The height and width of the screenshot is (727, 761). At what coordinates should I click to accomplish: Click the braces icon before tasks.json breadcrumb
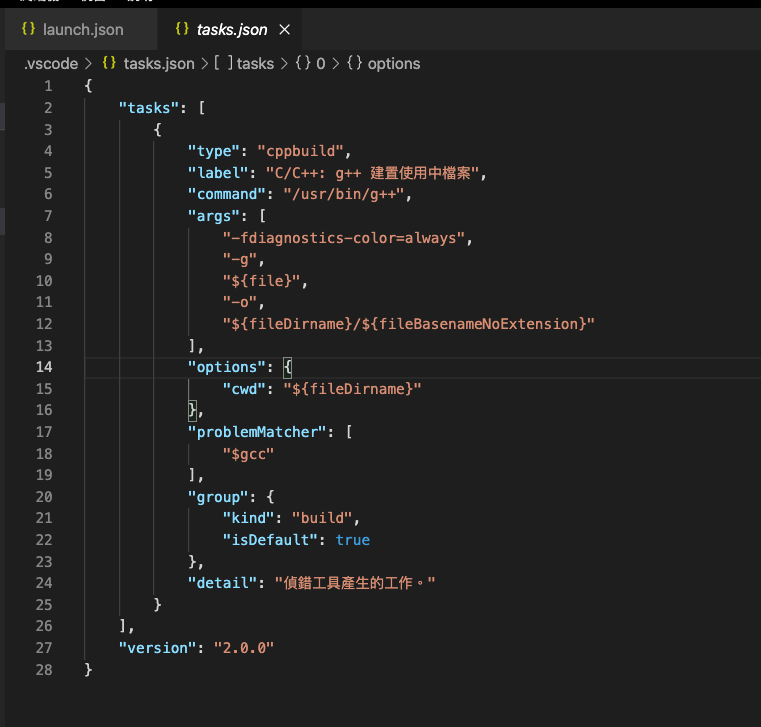pos(109,63)
